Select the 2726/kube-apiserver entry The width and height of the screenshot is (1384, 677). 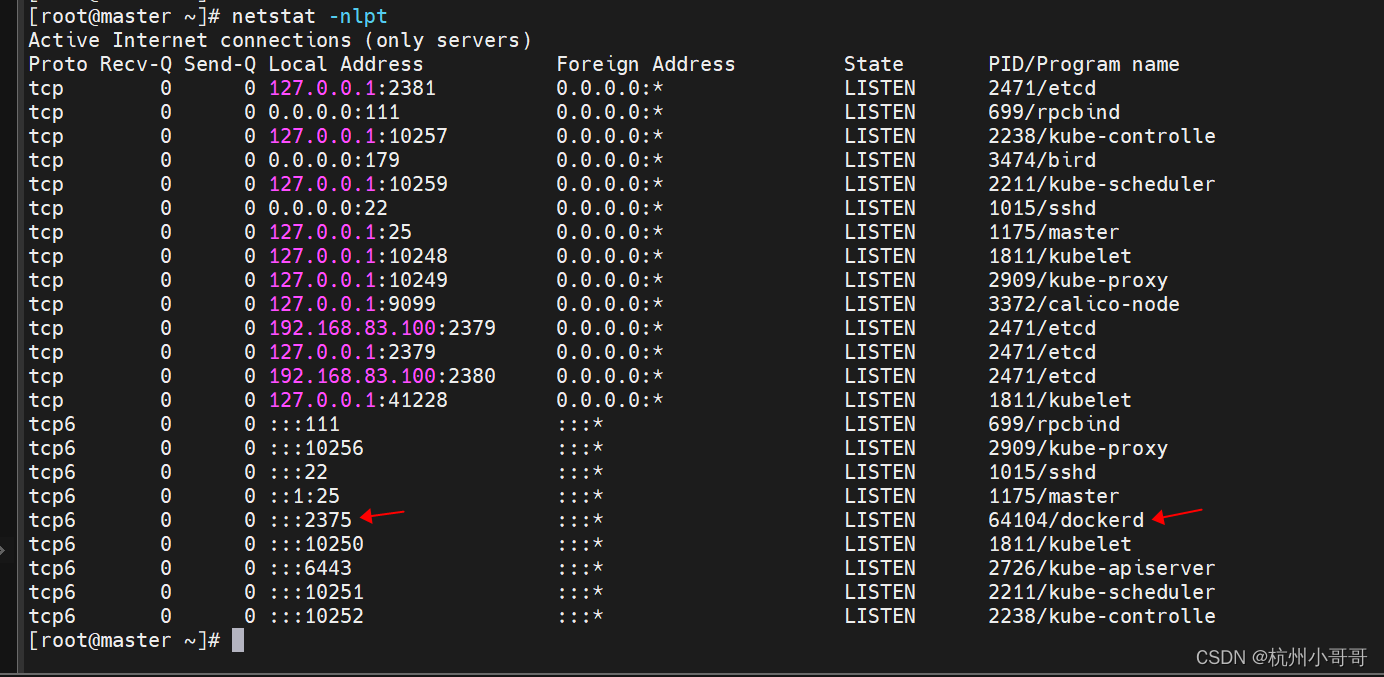[x=1101, y=568]
